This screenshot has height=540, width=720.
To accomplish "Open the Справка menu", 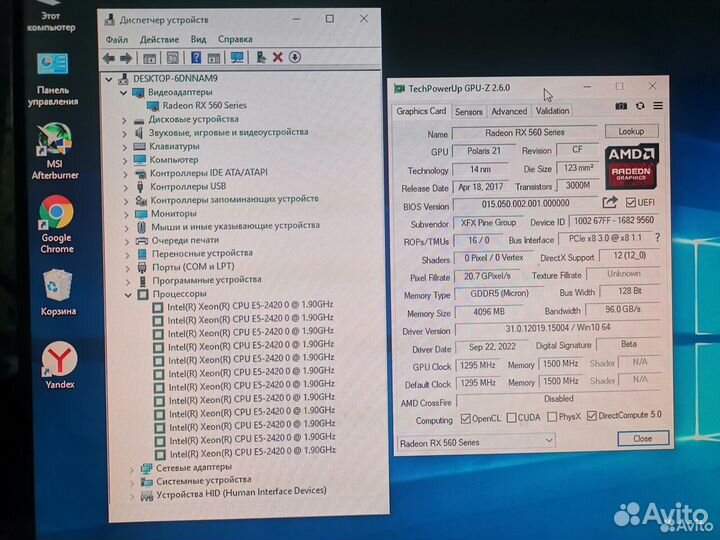I will (x=235, y=39).
